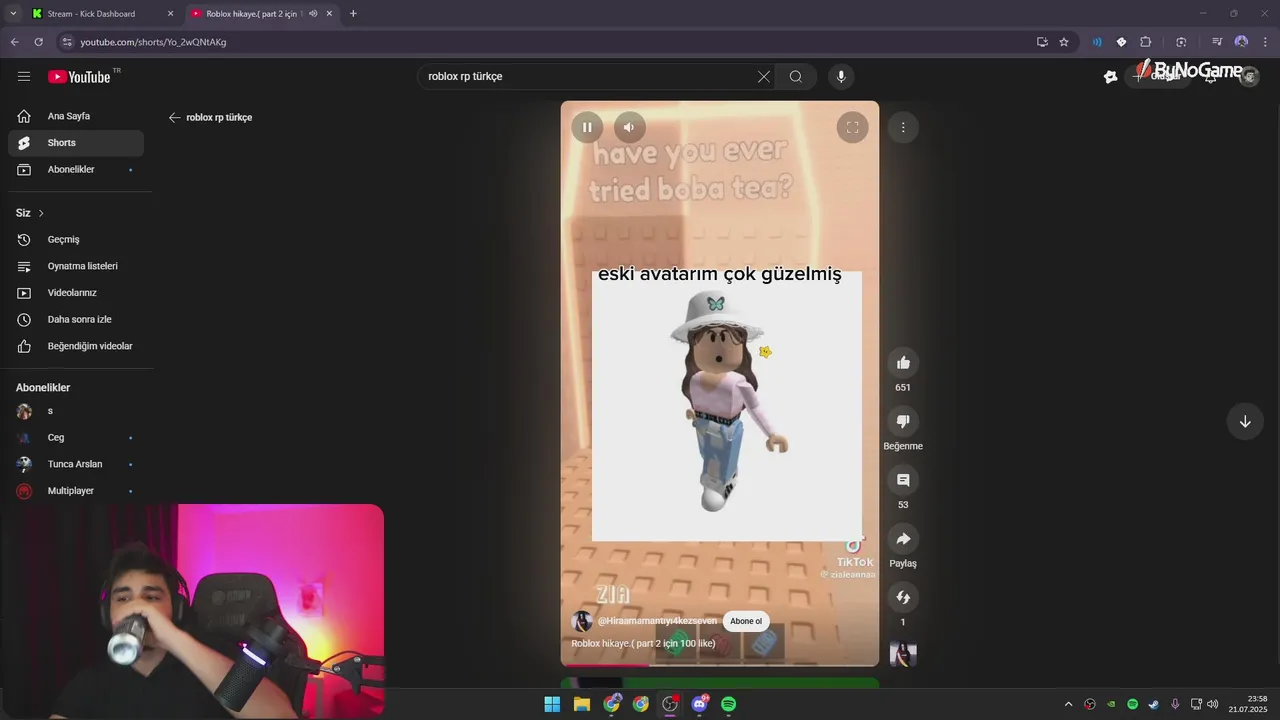
Task: Pause the playing Short
Action: click(x=587, y=127)
